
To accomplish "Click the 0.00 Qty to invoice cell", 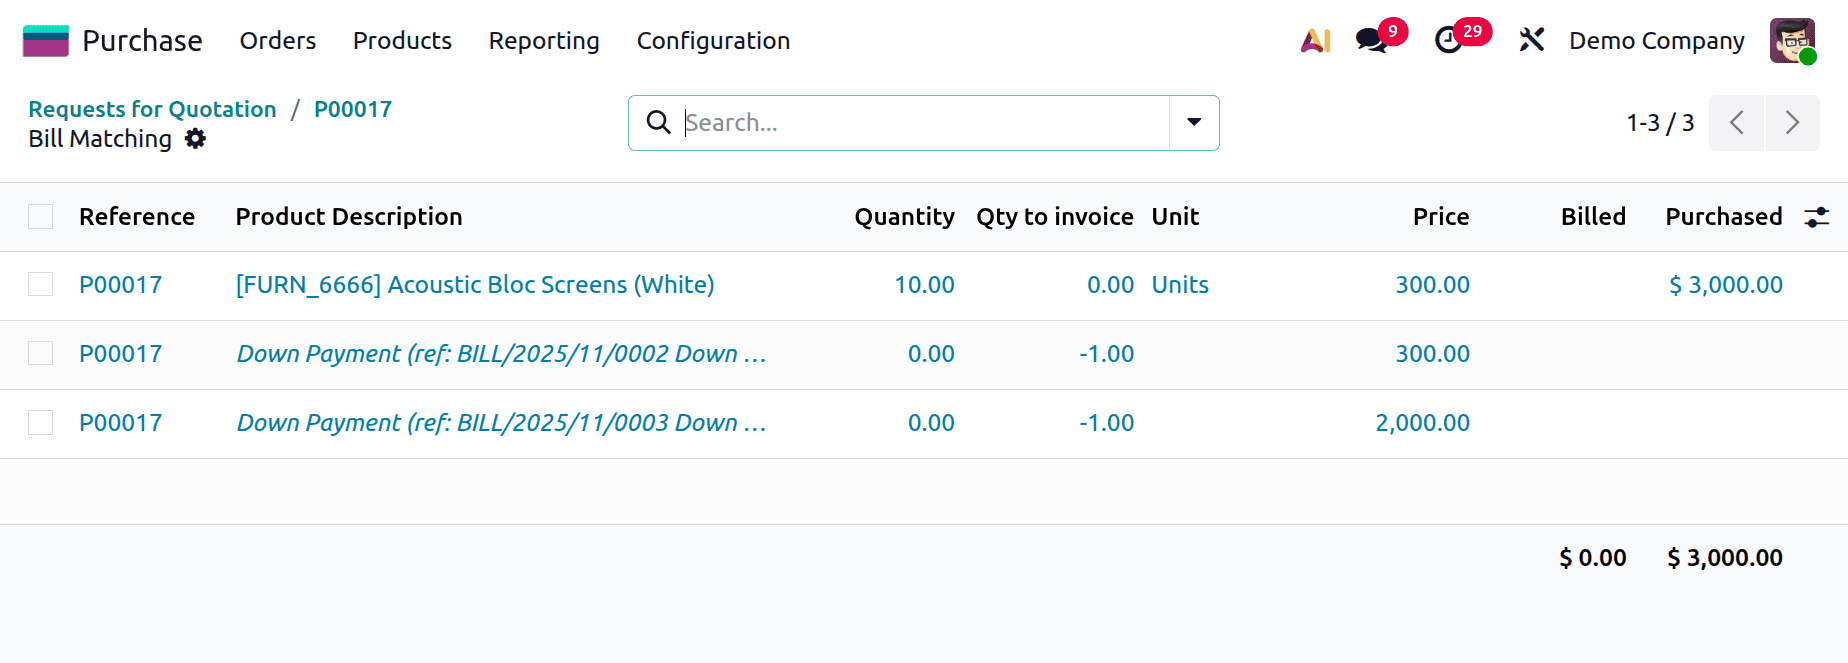I will tap(1110, 285).
